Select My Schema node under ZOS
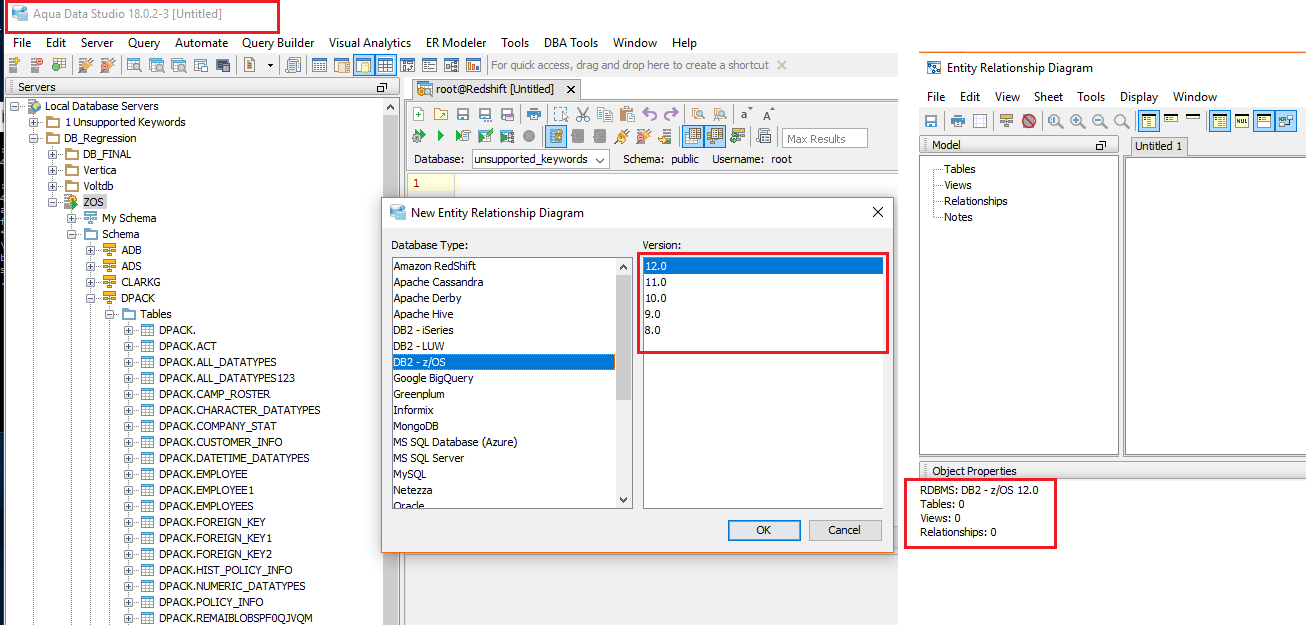The height and width of the screenshot is (626, 1306). pos(129,218)
